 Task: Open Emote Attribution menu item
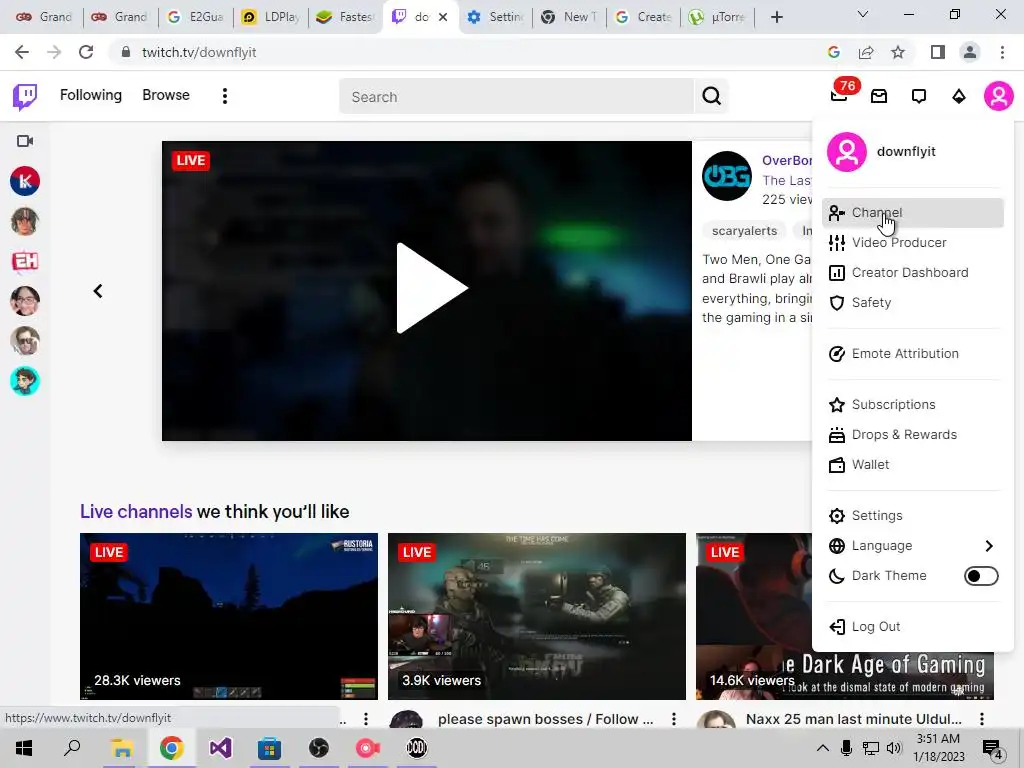pyautogui.click(x=912, y=354)
